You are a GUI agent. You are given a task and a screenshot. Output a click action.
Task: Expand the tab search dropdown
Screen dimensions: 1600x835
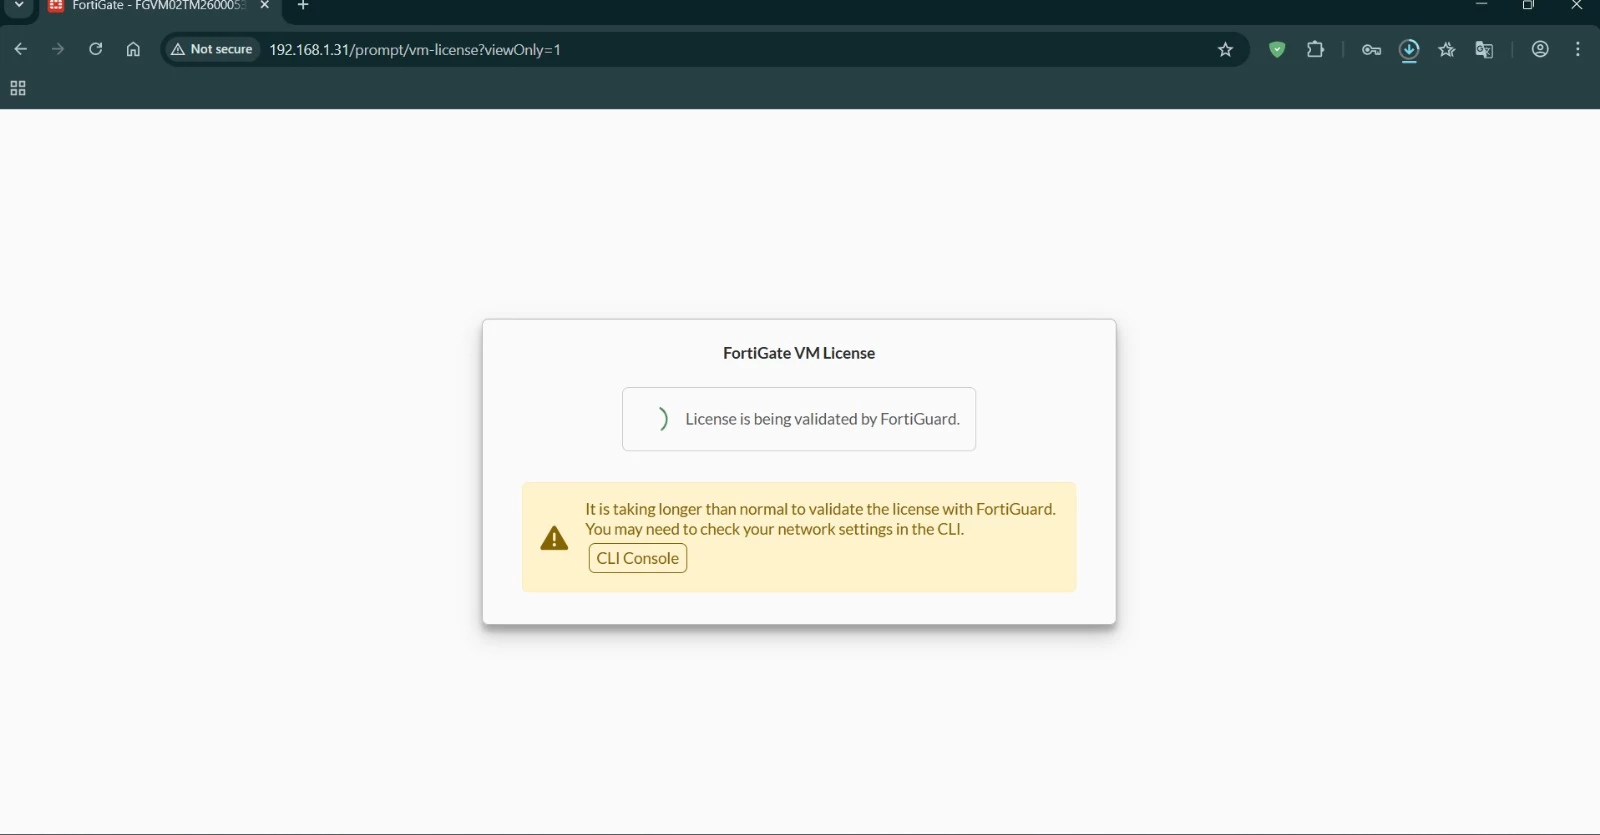(18, 6)
